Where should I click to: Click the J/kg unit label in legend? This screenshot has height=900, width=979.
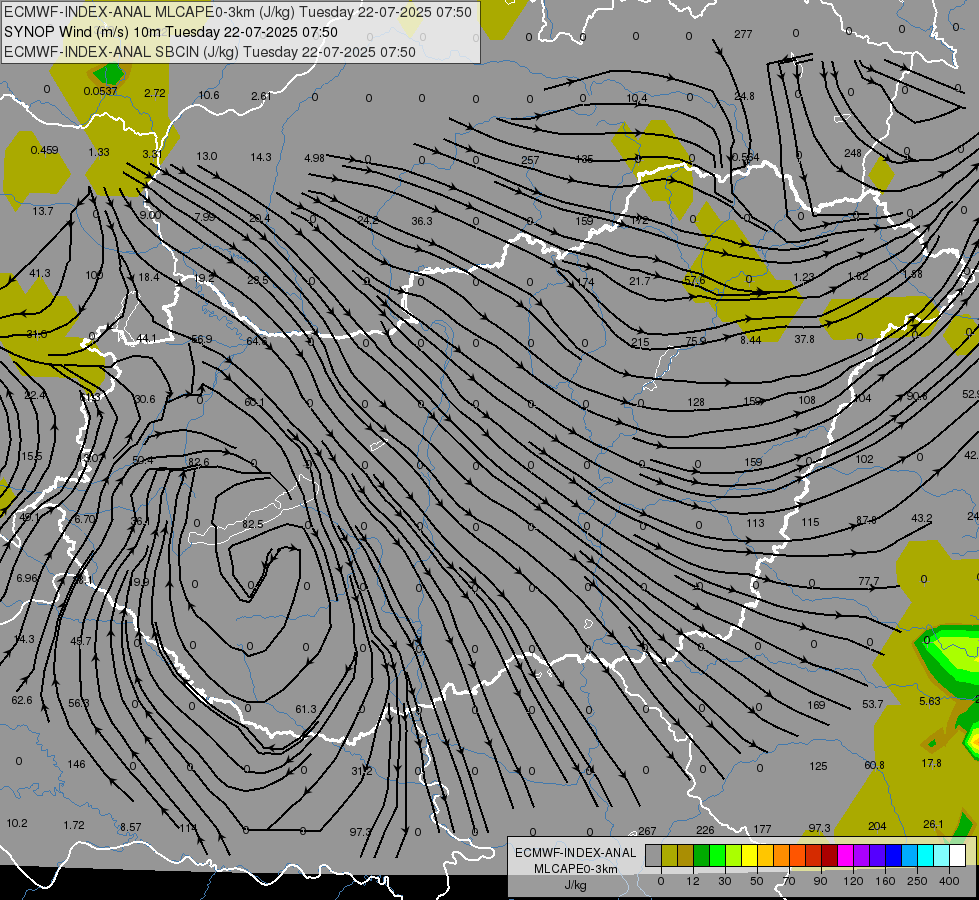coord(575,885)
